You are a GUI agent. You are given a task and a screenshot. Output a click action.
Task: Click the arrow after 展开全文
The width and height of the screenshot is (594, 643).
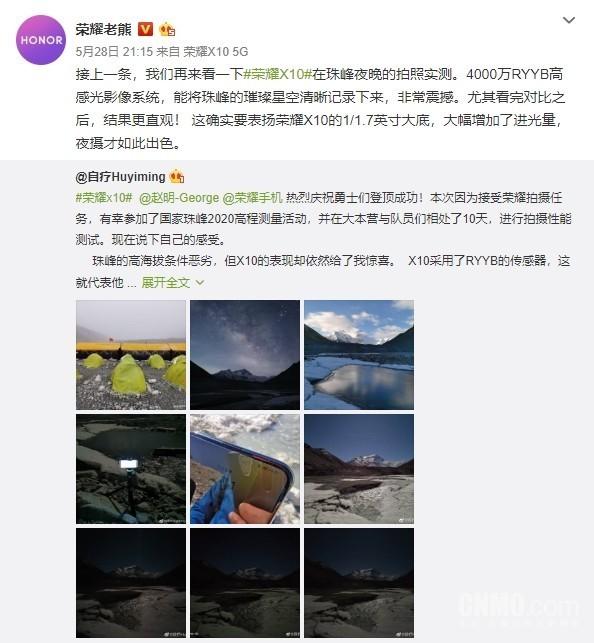[200, 282]
